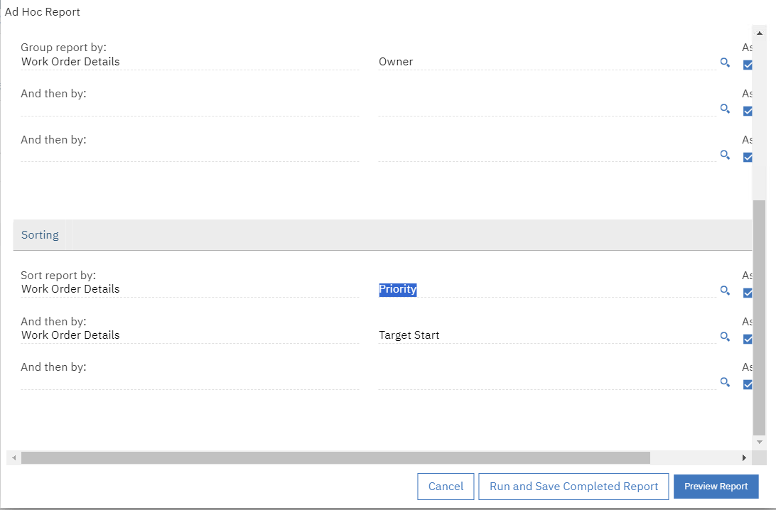This screenshot has width=776, height=510.
Task: Click Run and Save Completed Report
Action: coord(573,486)
